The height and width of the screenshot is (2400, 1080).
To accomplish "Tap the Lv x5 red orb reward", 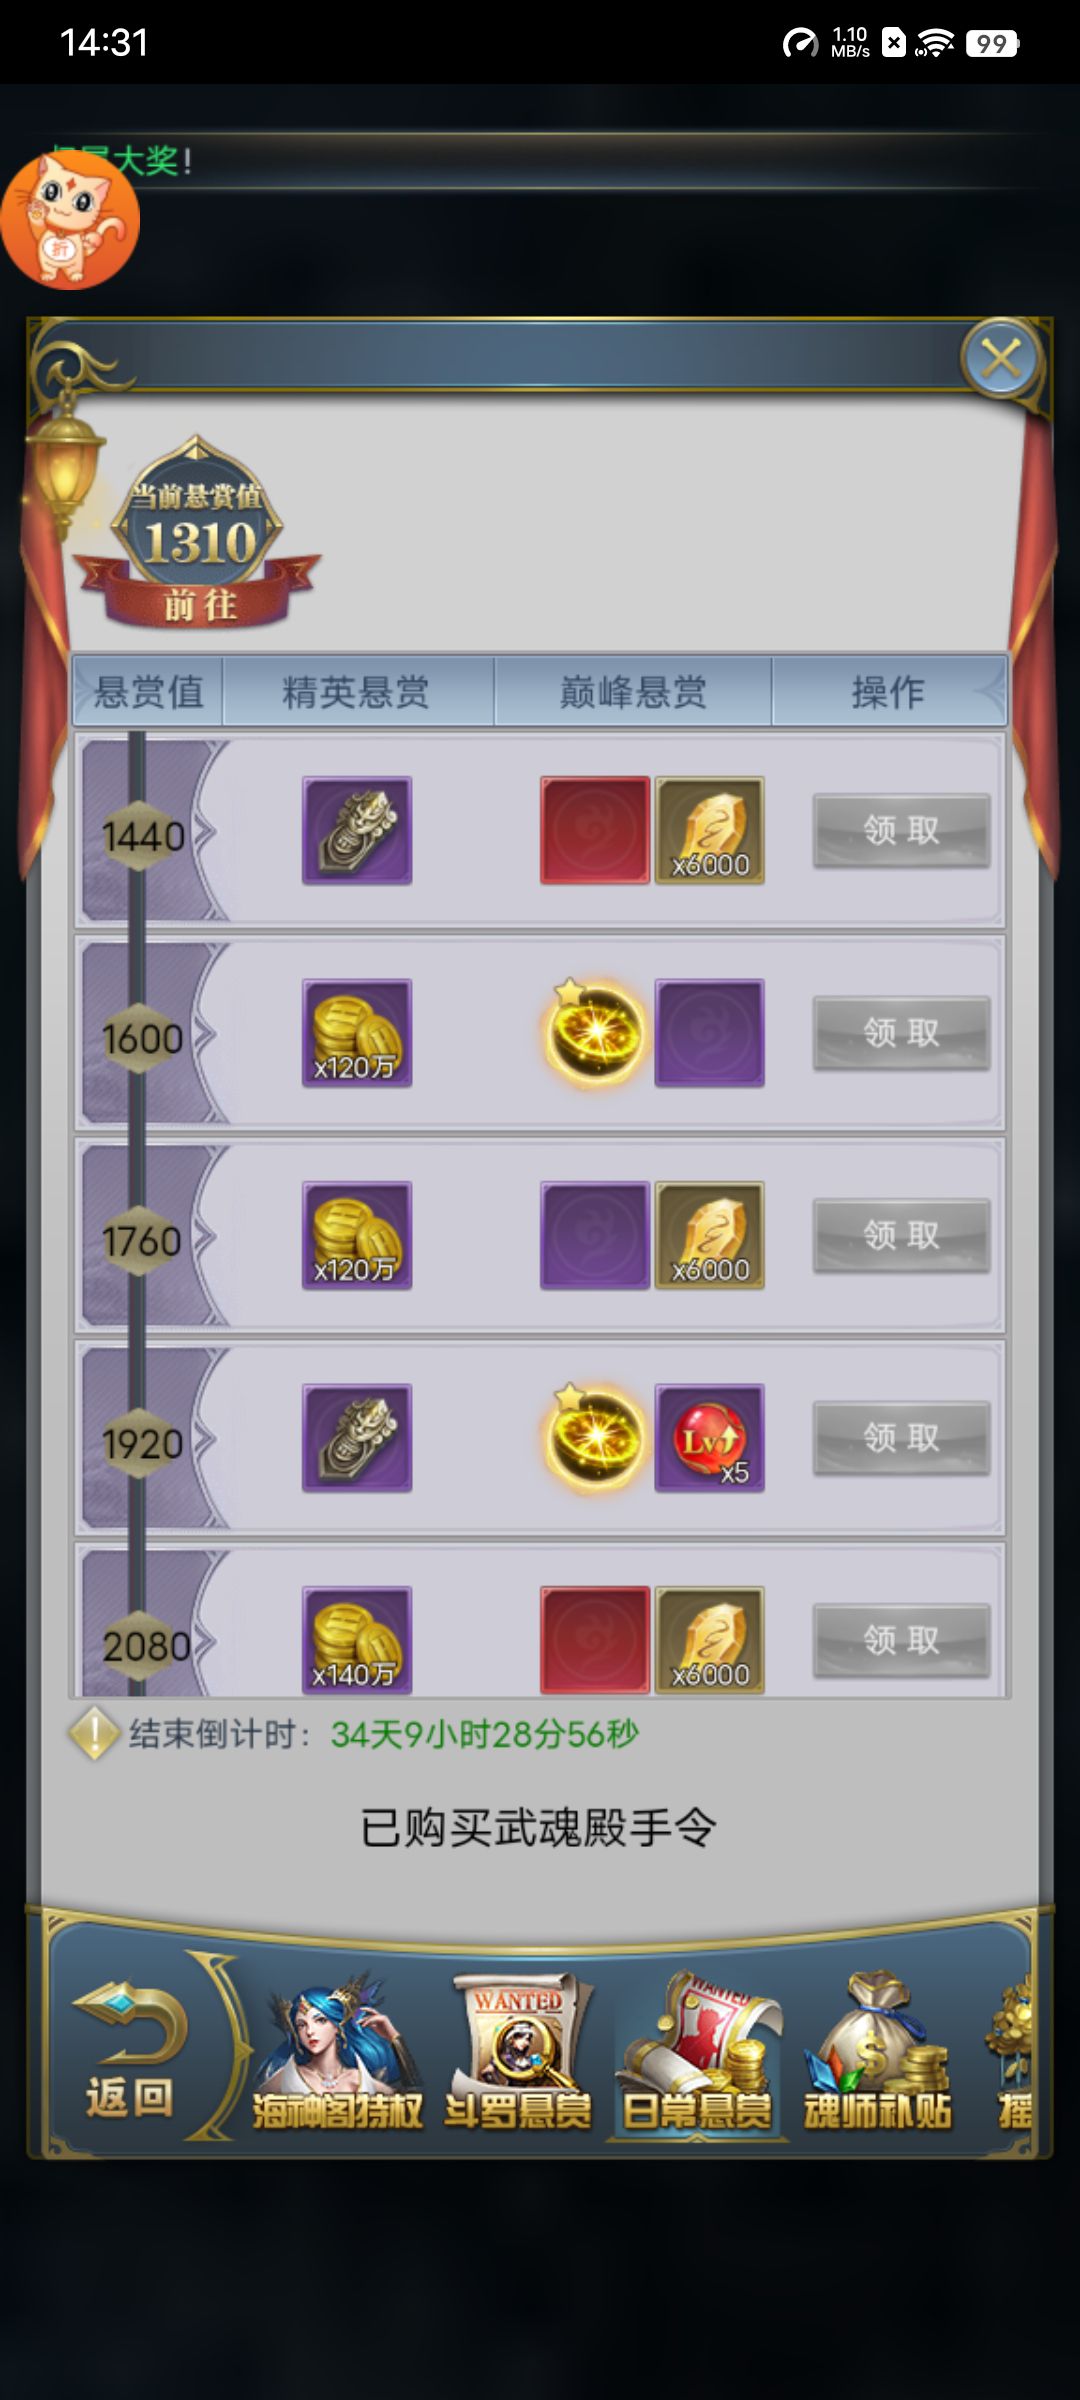I will click(710, 1438).
